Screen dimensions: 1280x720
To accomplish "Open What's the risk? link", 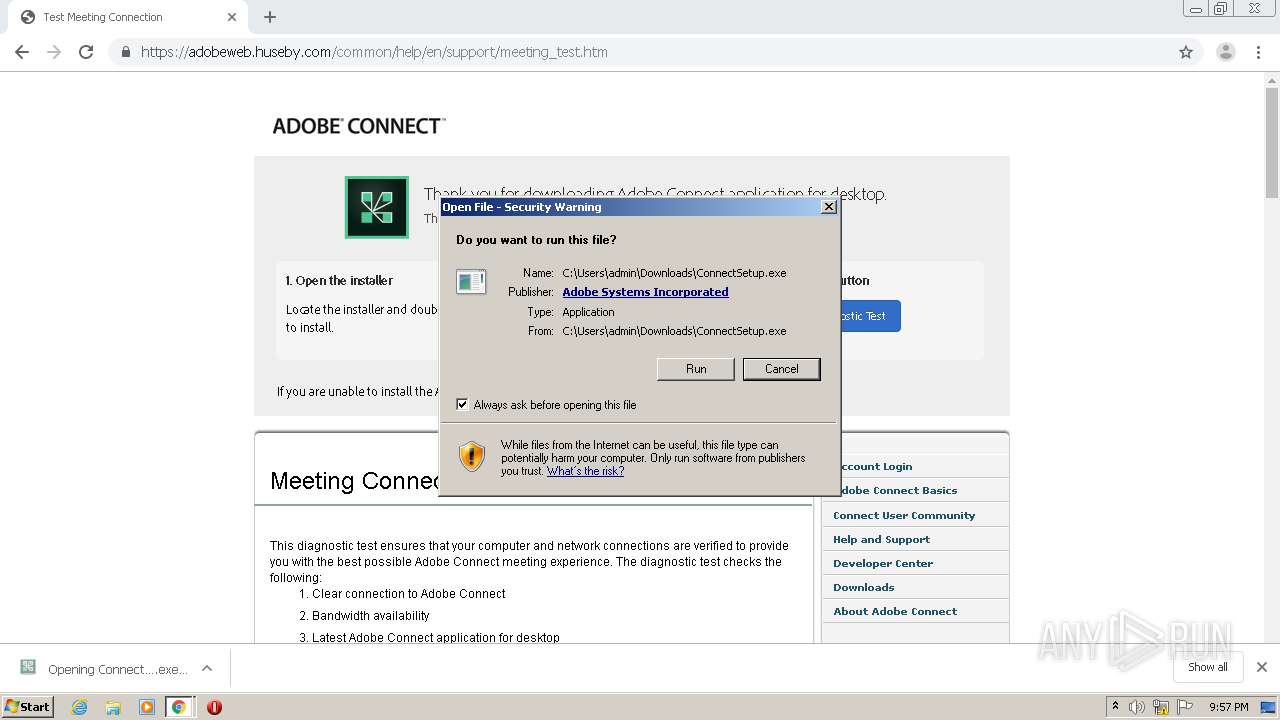I will (x=585, y=471).
